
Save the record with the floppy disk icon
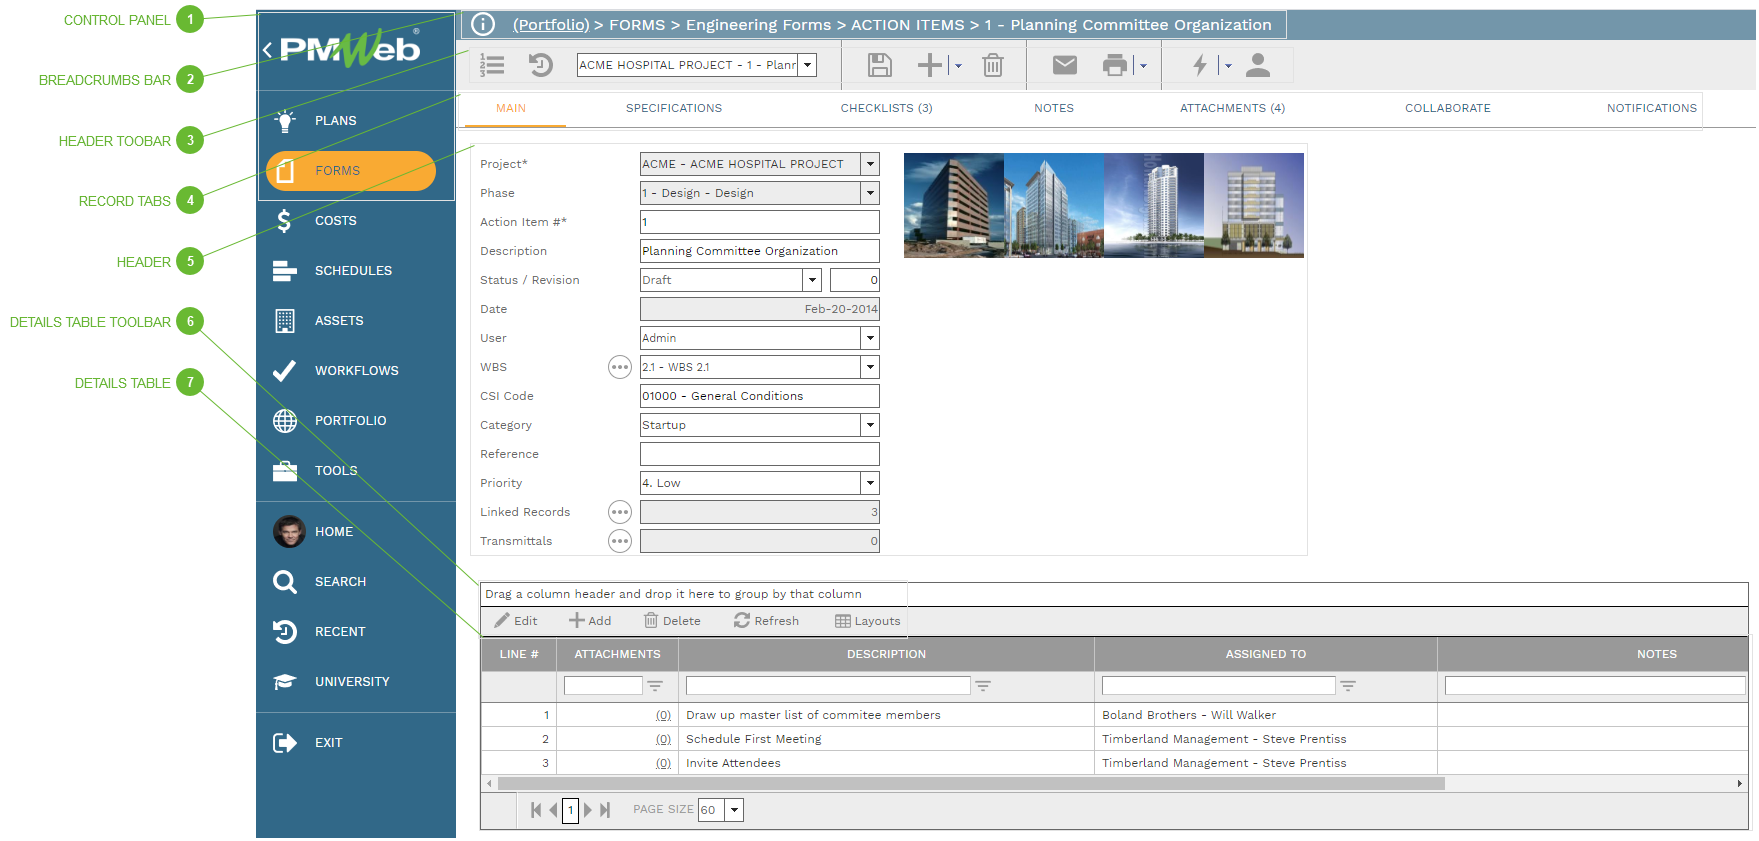pos(880,65)
